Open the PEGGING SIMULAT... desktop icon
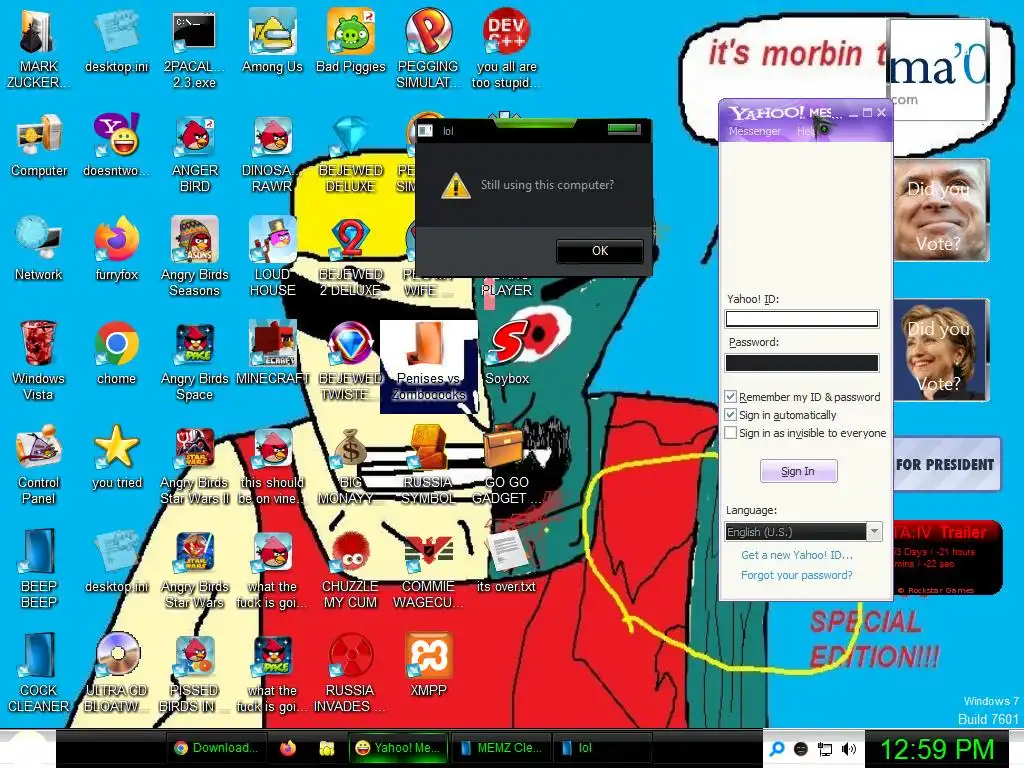The height and width of the screenshot is (768, 1024). [428, 49]
